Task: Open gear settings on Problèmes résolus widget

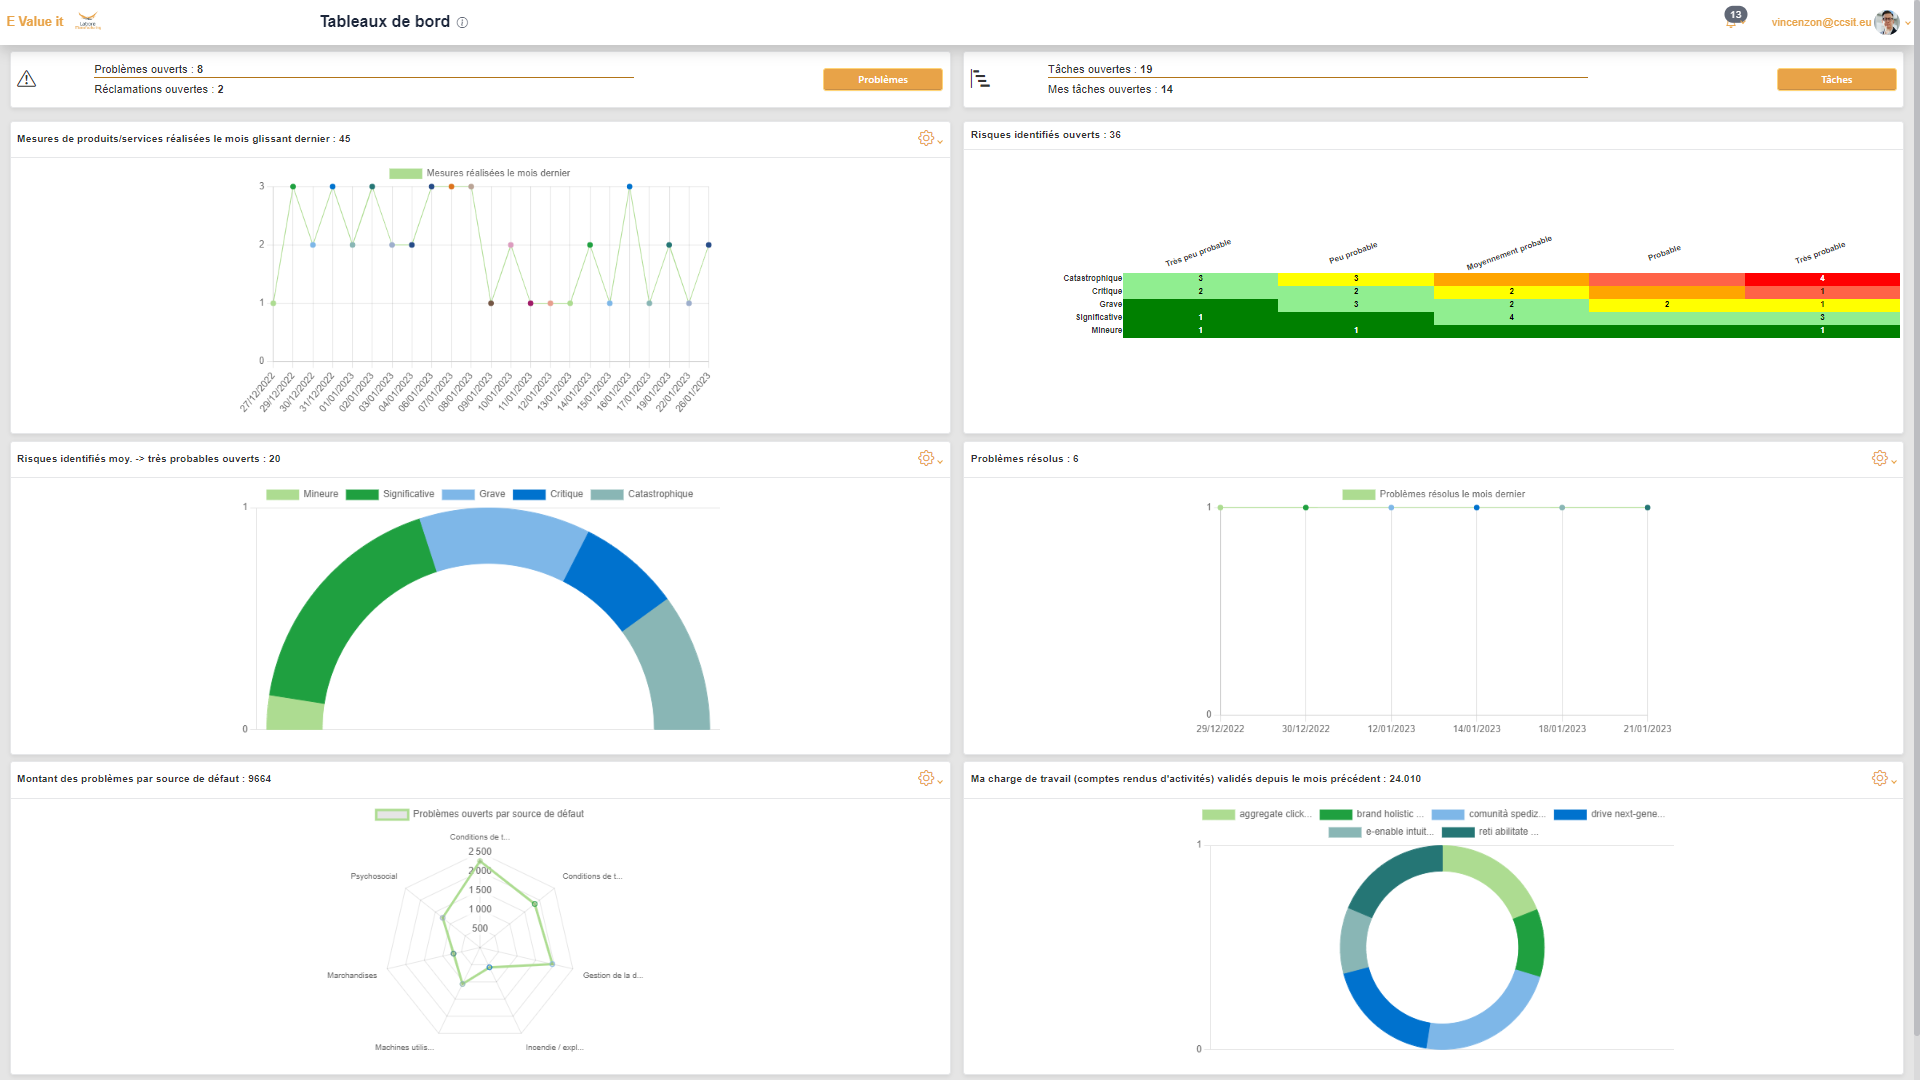Action: click(1880, 458)
